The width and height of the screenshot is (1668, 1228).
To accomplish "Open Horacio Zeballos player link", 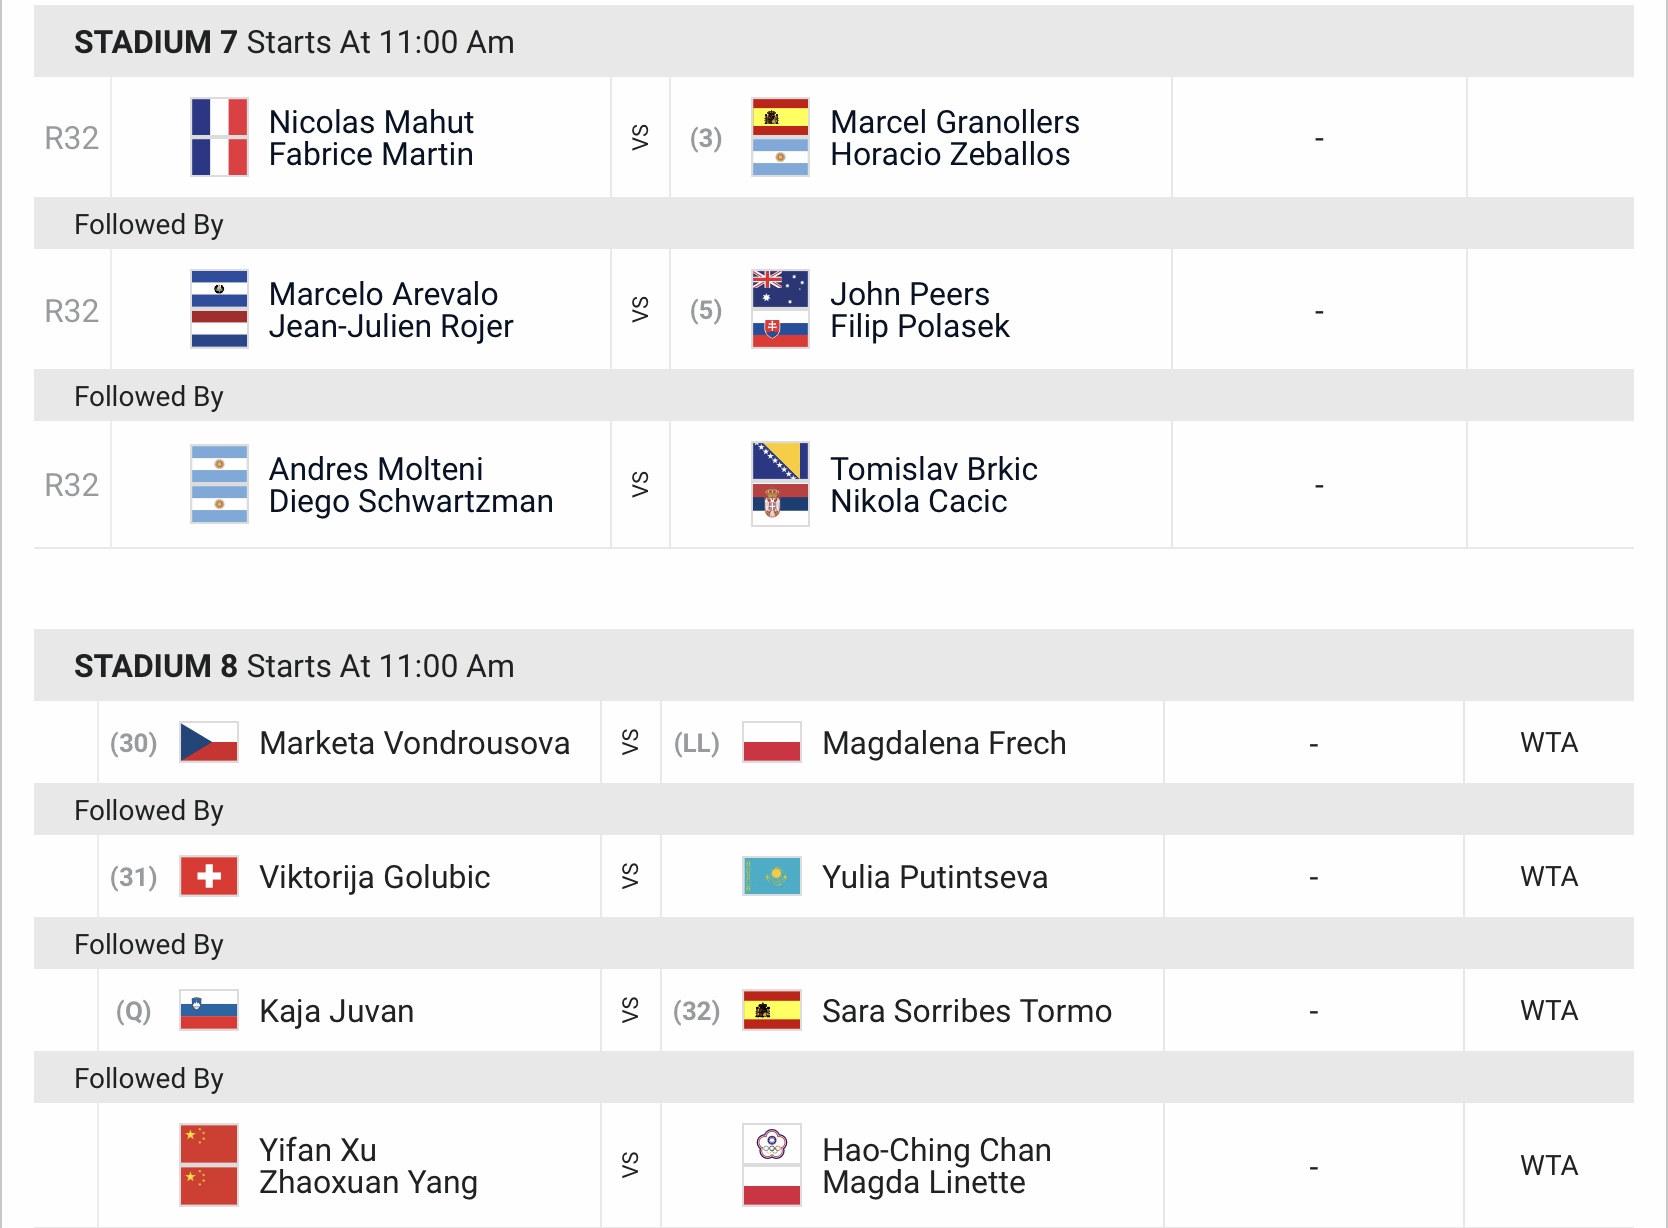I will tap(950, 154).
